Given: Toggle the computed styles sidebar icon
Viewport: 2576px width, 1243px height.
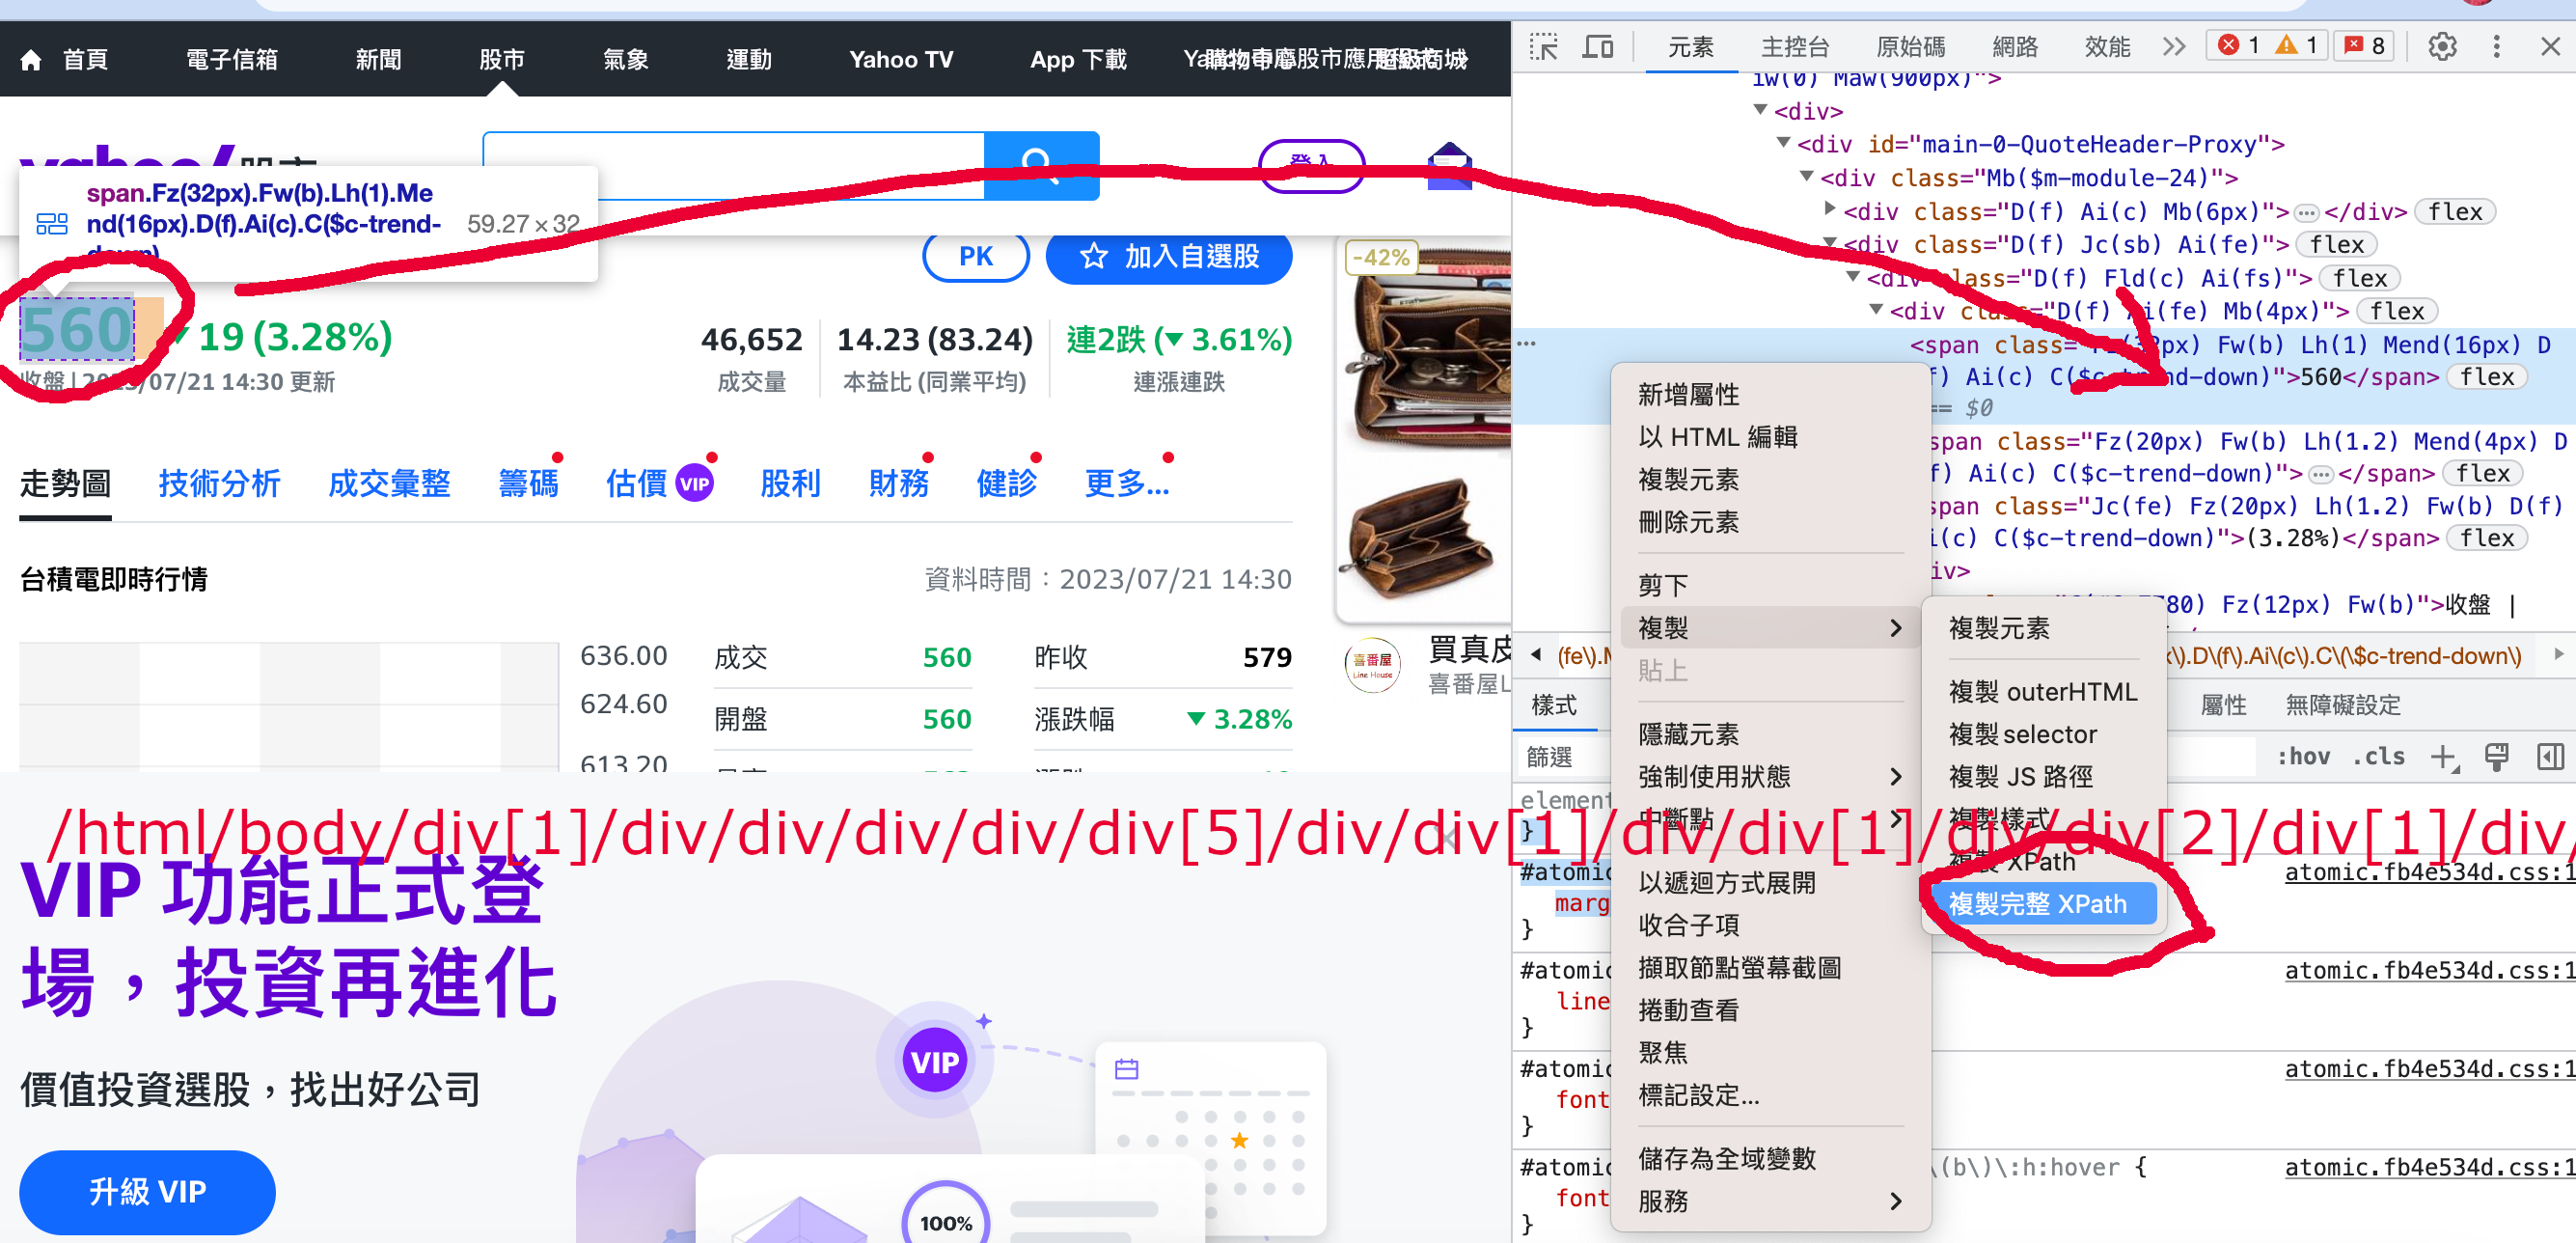Looking at the screenshot, I should click(2550, 757).
